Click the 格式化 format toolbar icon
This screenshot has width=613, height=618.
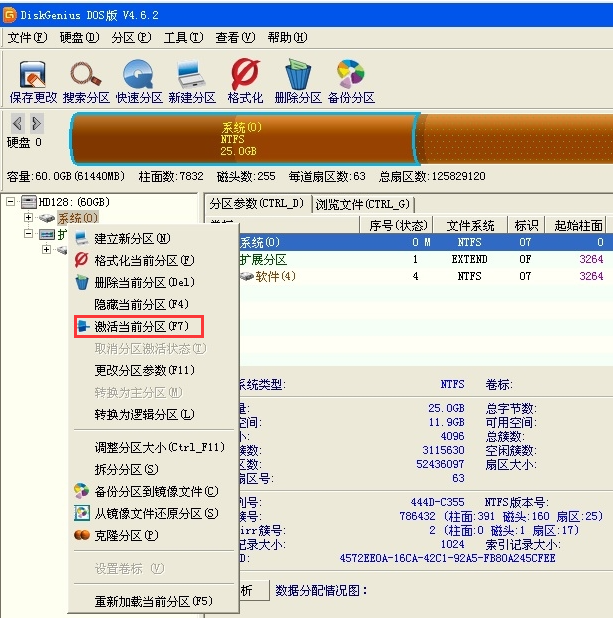245,80
